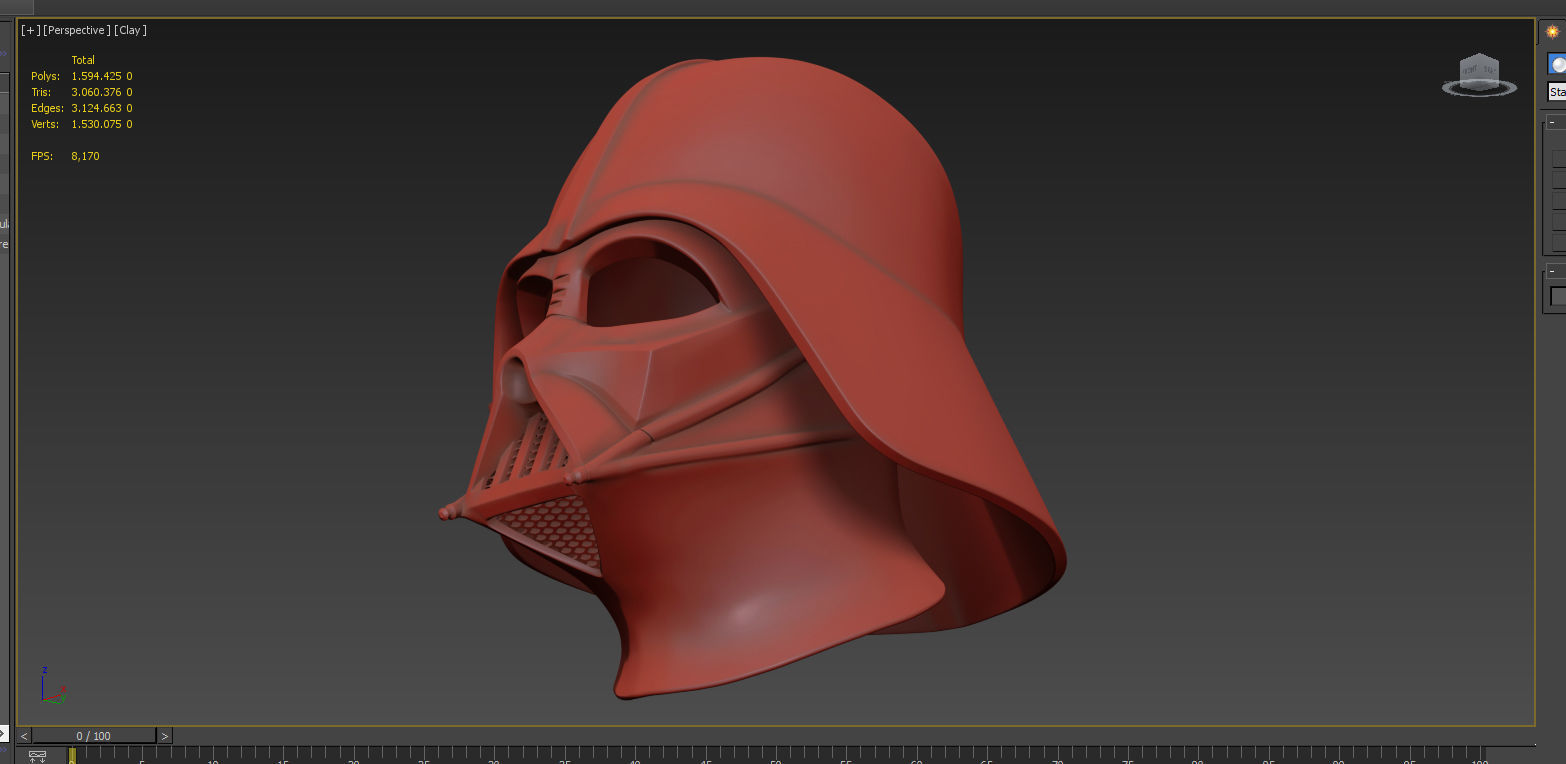Collapse the upper rollout minus toggle
The height and width of the screenshot is (764, 1566).
click(1551, 123)
